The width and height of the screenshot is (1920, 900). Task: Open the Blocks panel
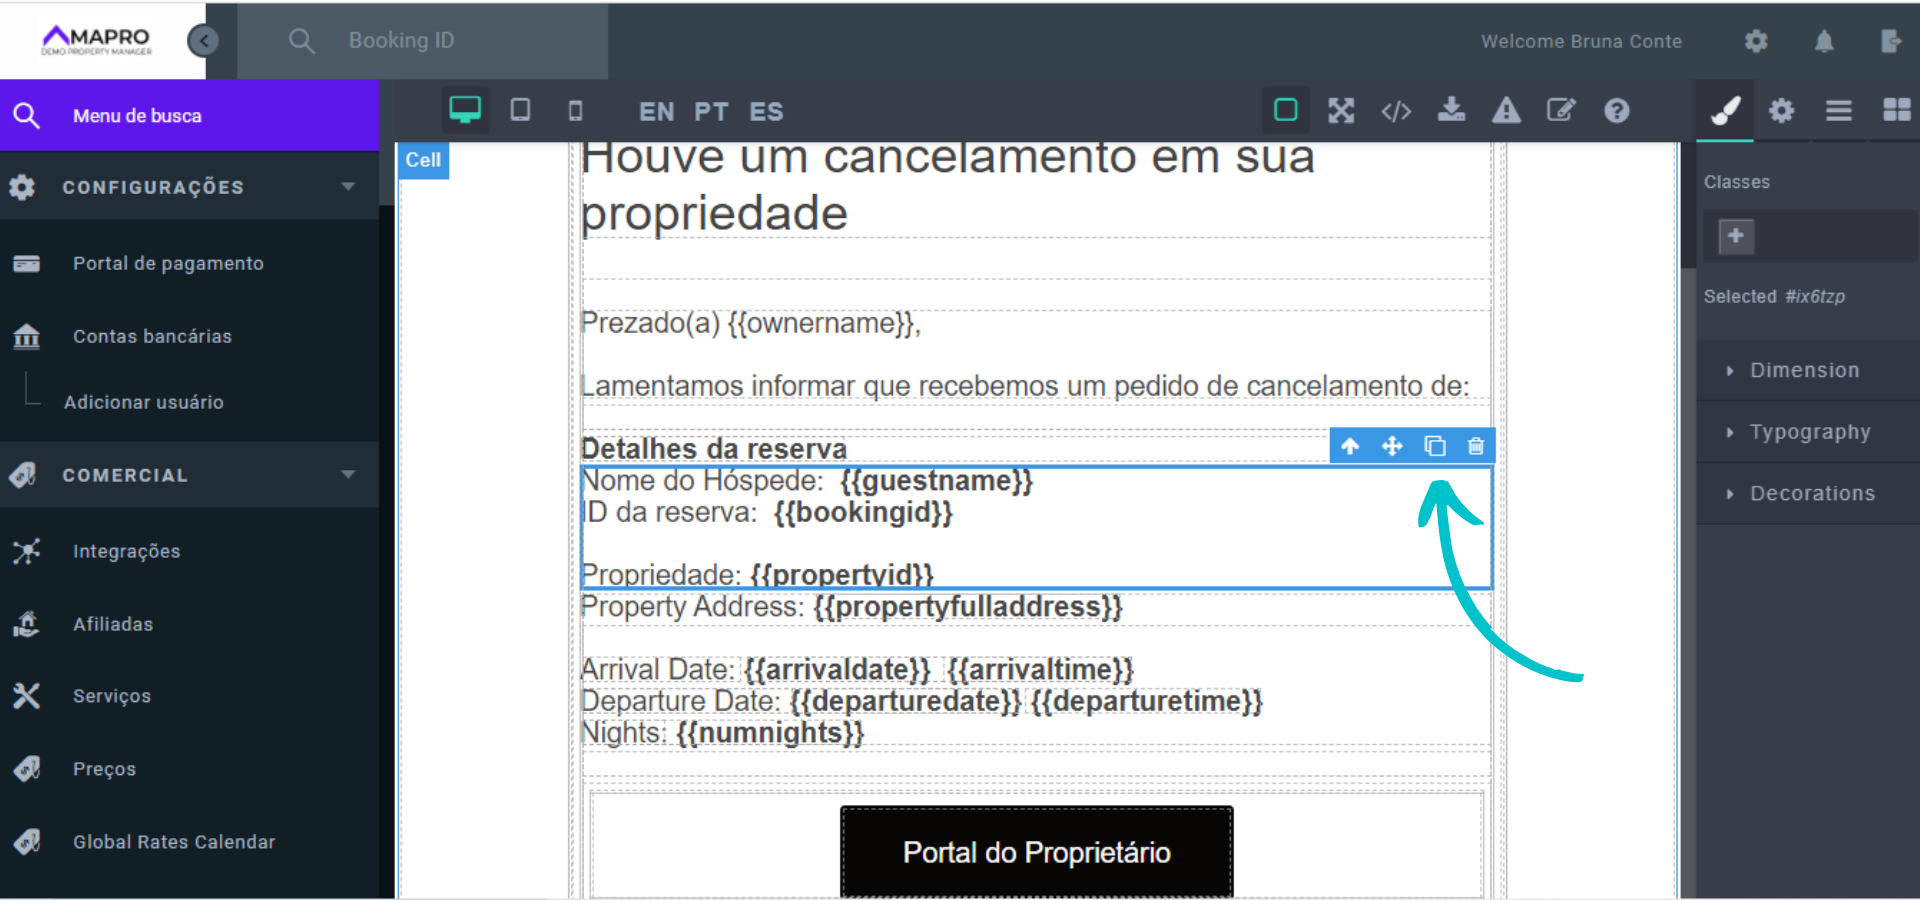[x=1896, y=111]
